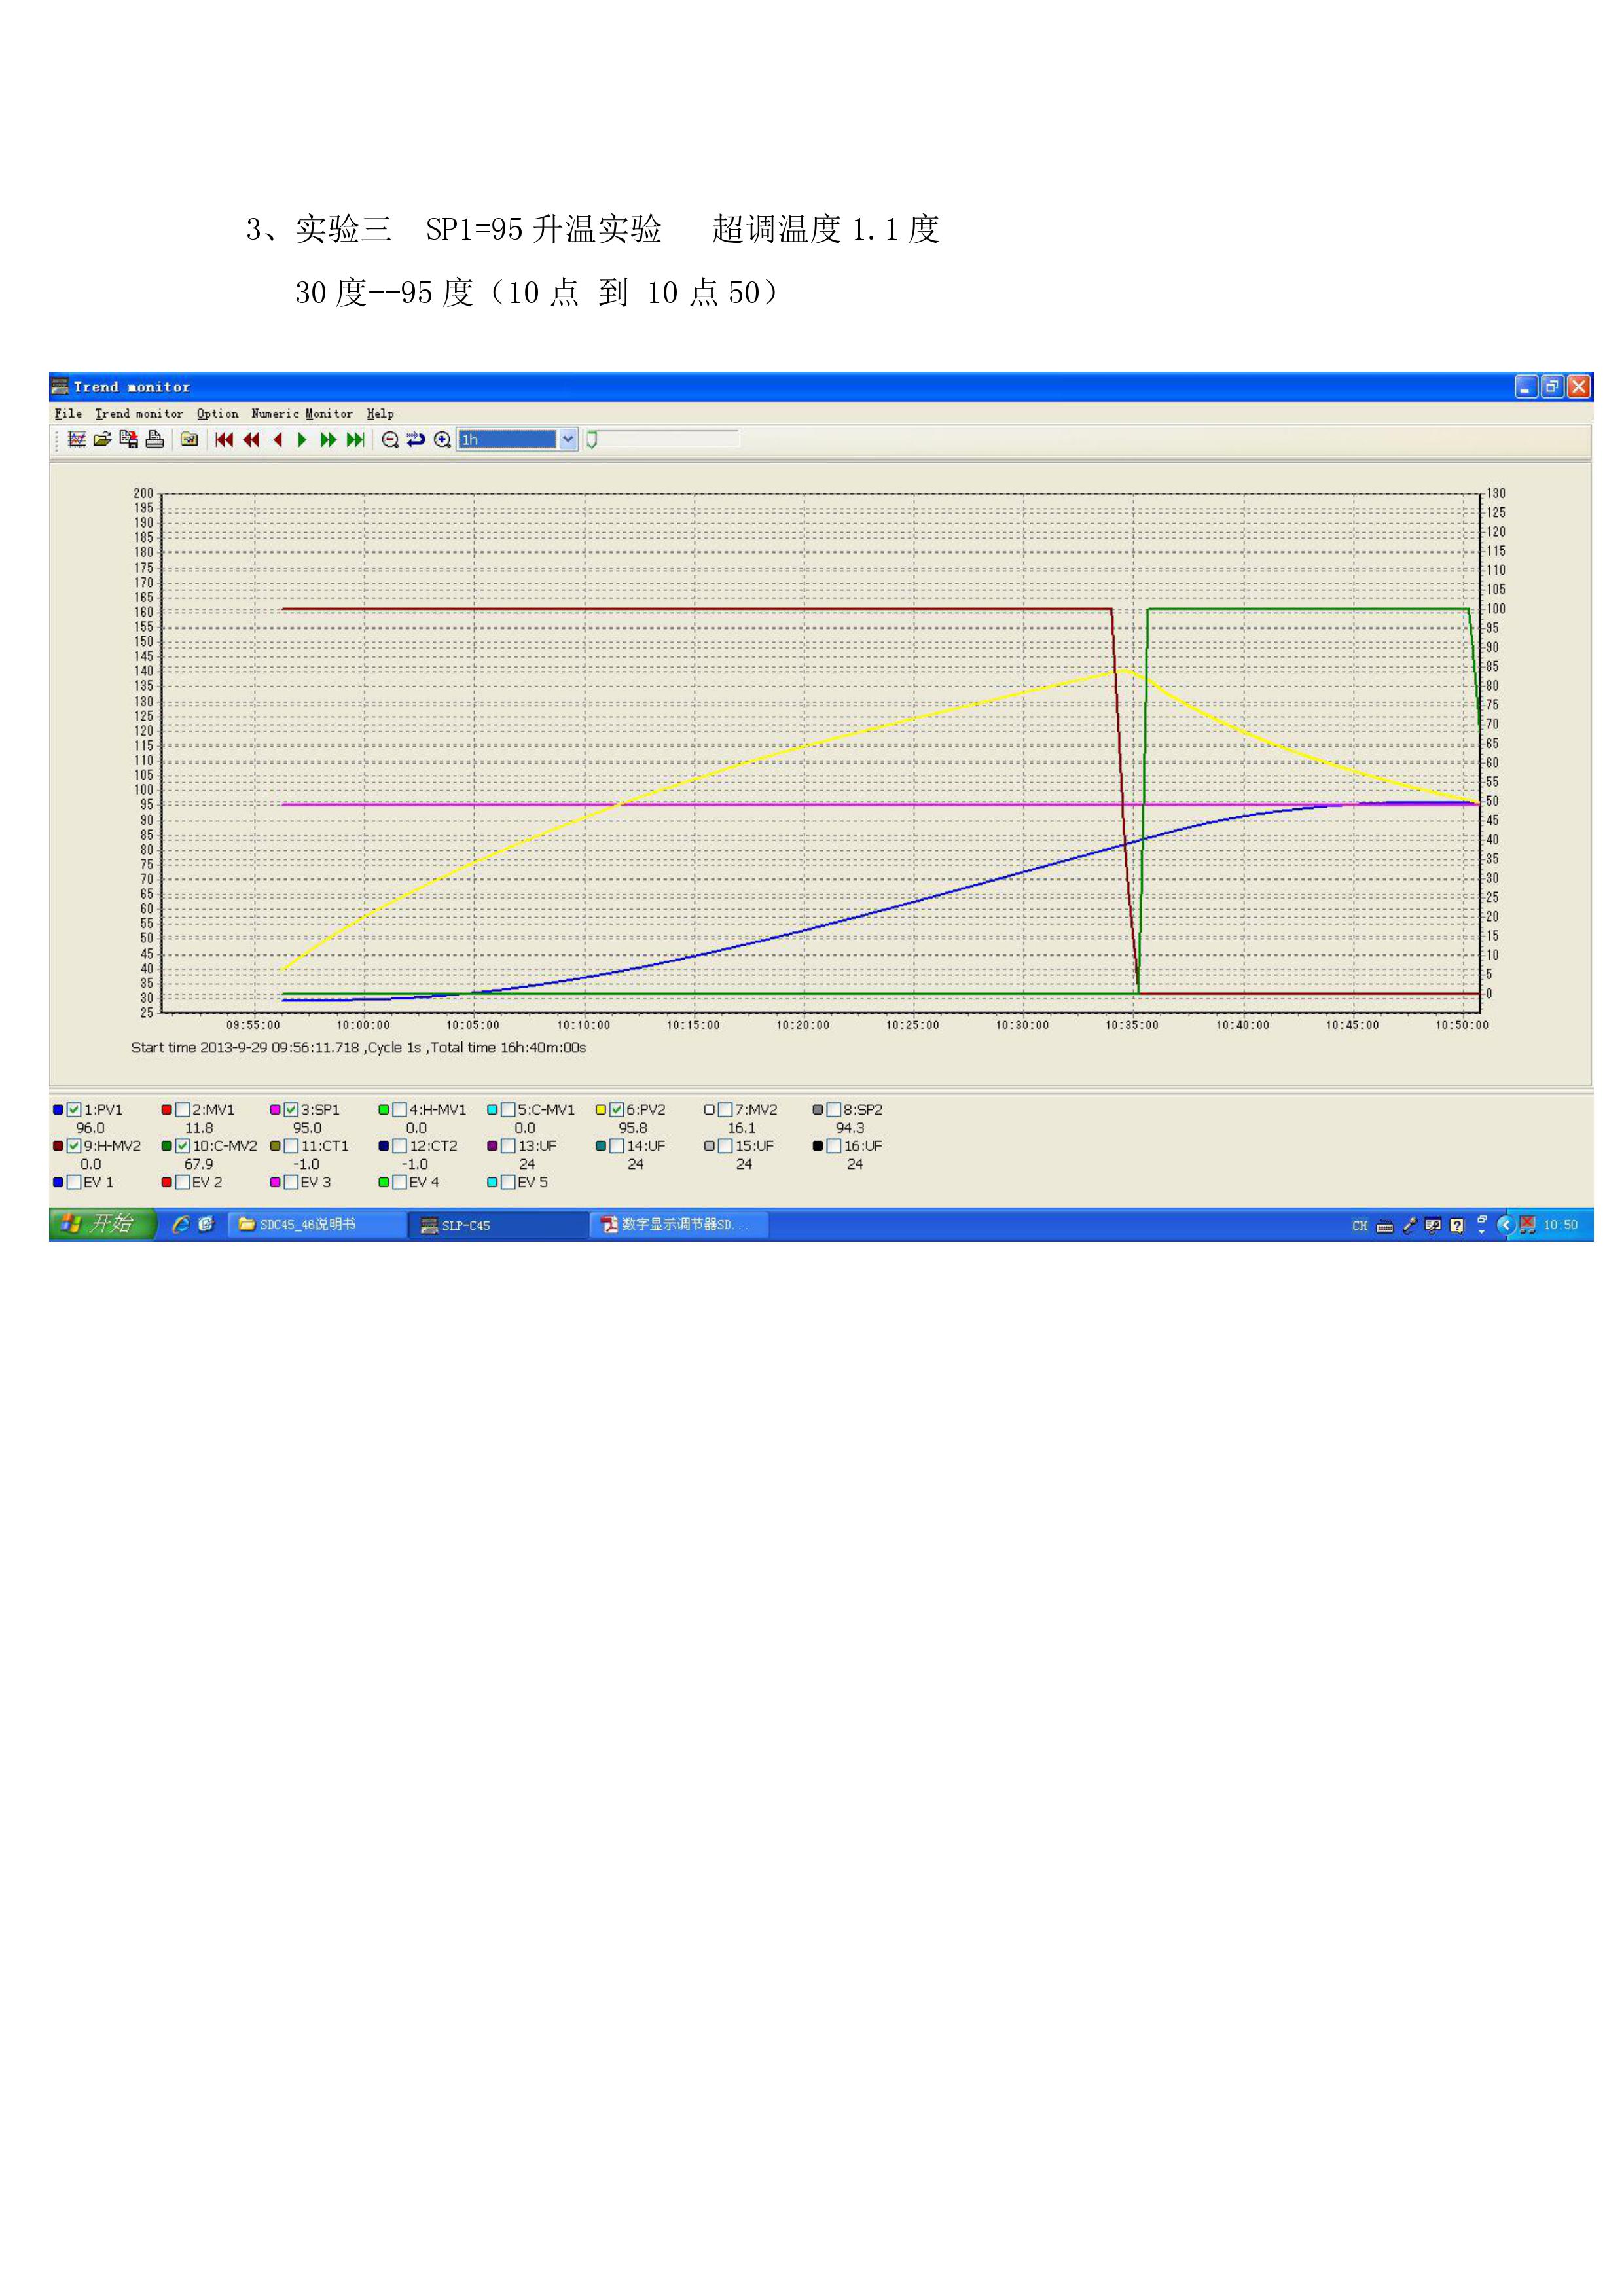
Task: Open the 1h time span dropdown
Action: [x=568, y=440]
